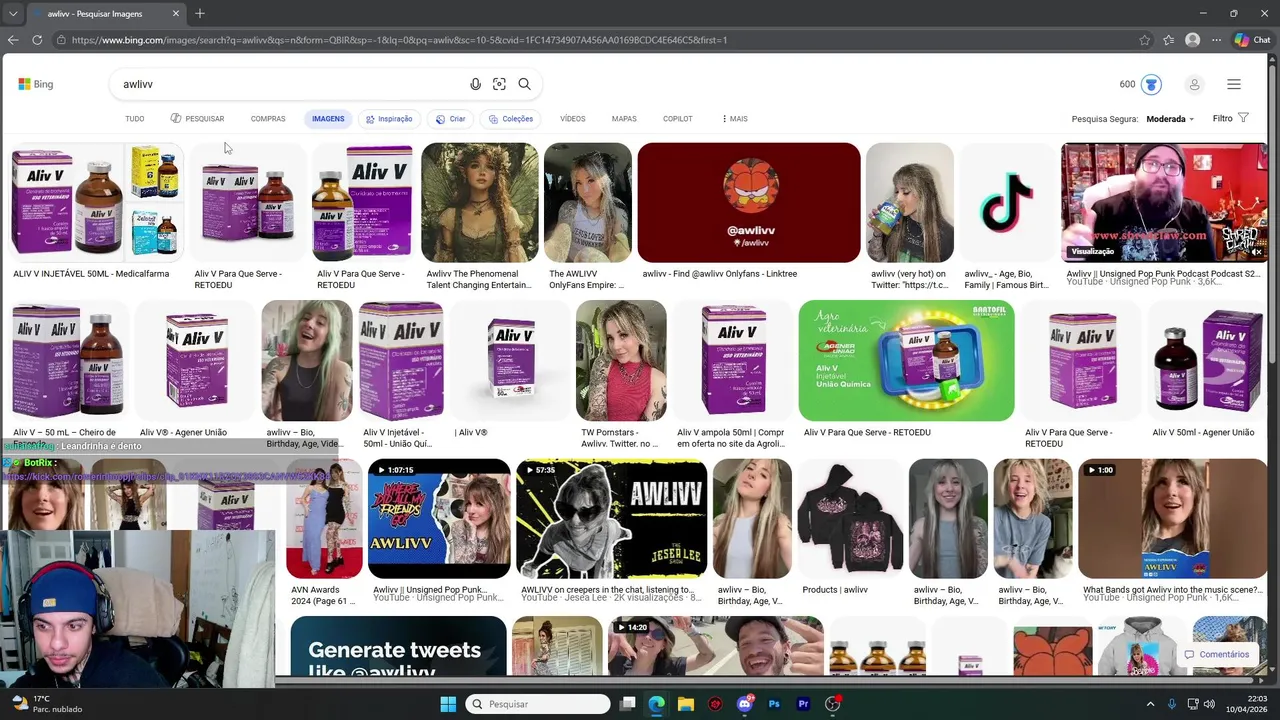Open the tab list dropdown arrow
1280x720 pixels.
pos(12,13)
